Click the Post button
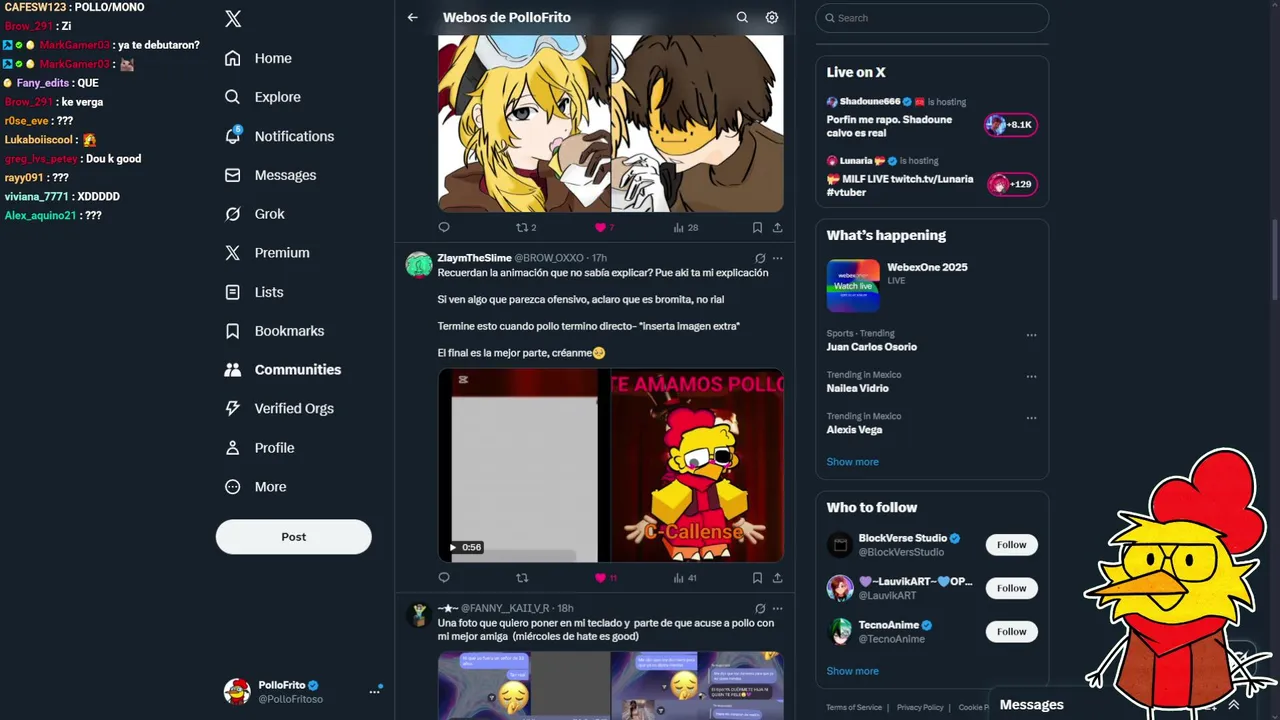Image resolution: width=1280 pixels, height=720 pixels. (293, 537)
